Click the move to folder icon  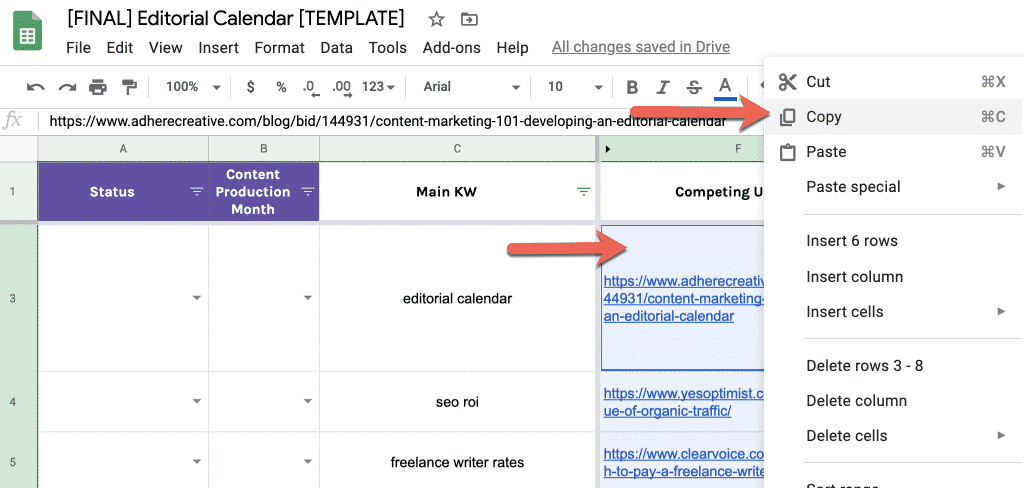pyautogui.click(x=469, y=20)
